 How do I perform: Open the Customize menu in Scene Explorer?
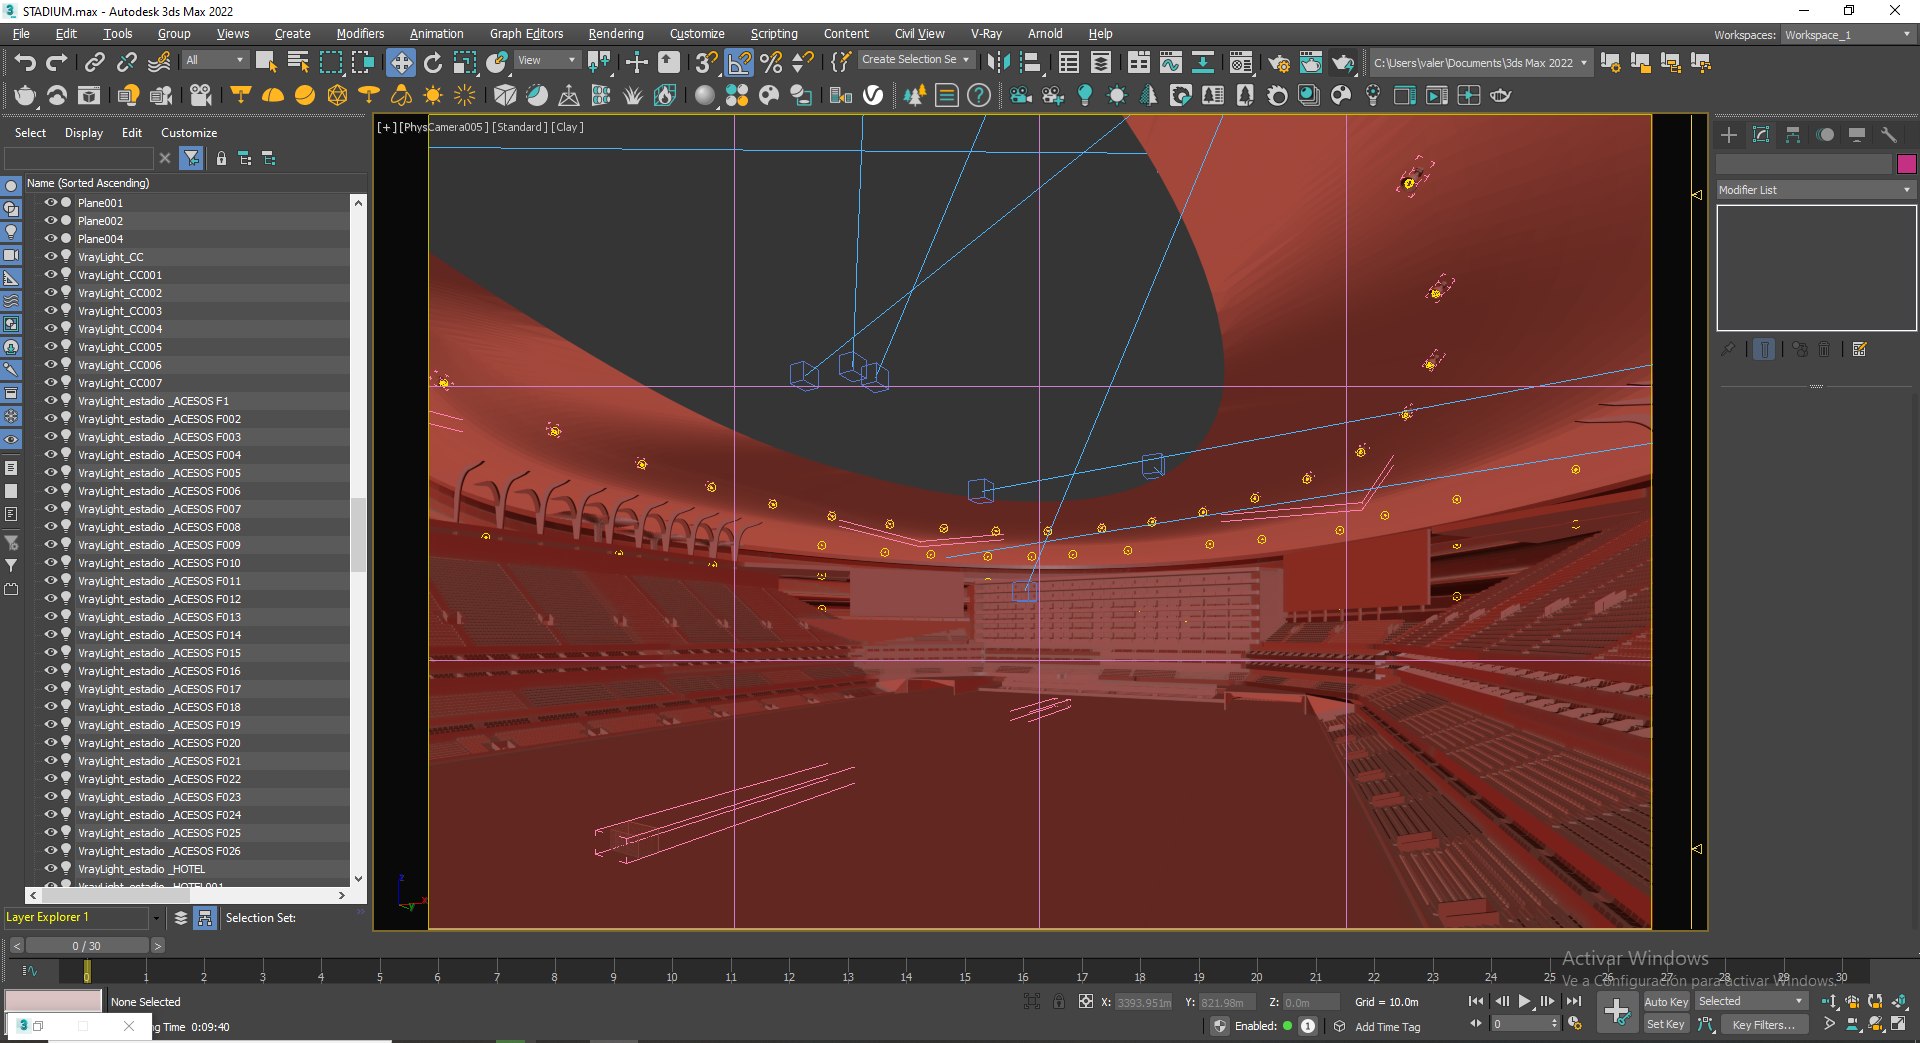[x=189, y=132]
